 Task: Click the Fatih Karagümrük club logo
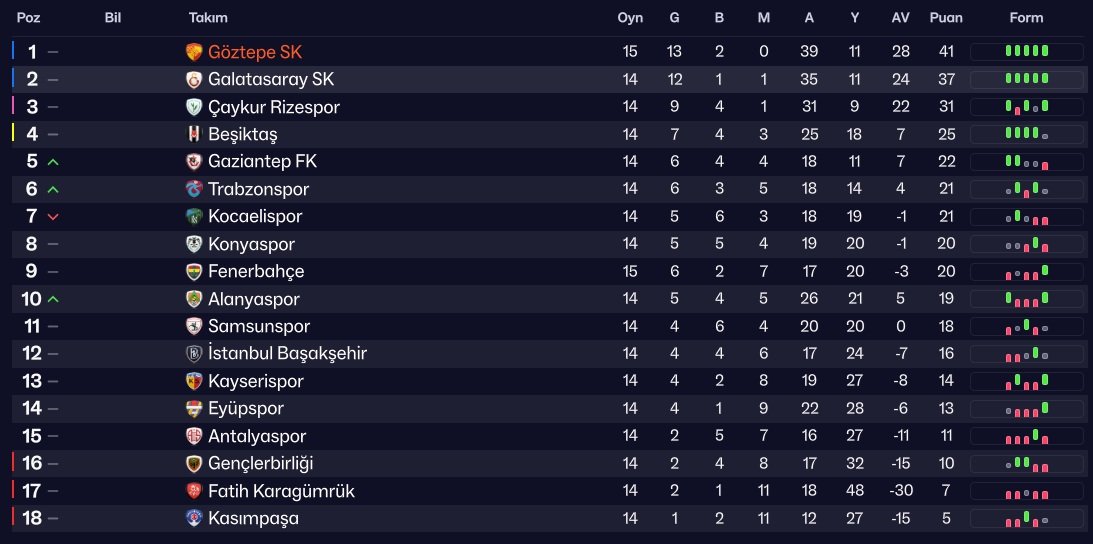tap(194, 491)
